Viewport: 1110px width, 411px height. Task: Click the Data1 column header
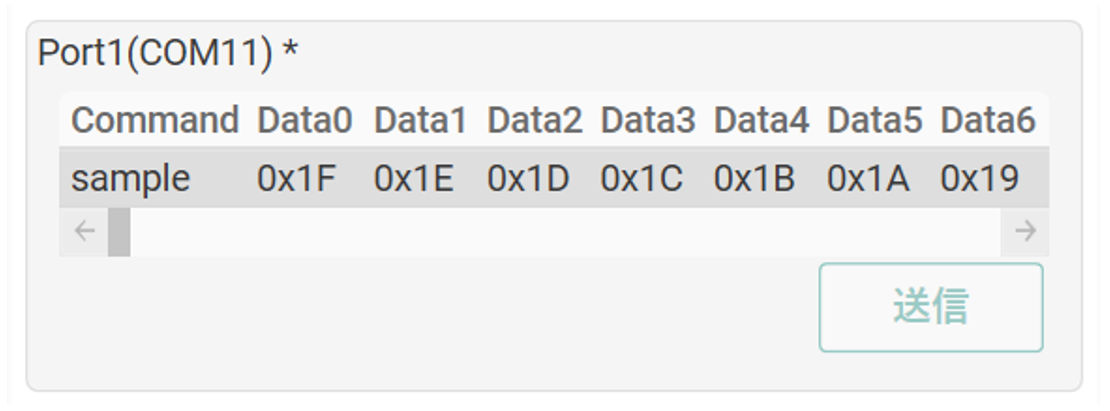[x=421, y=121]
